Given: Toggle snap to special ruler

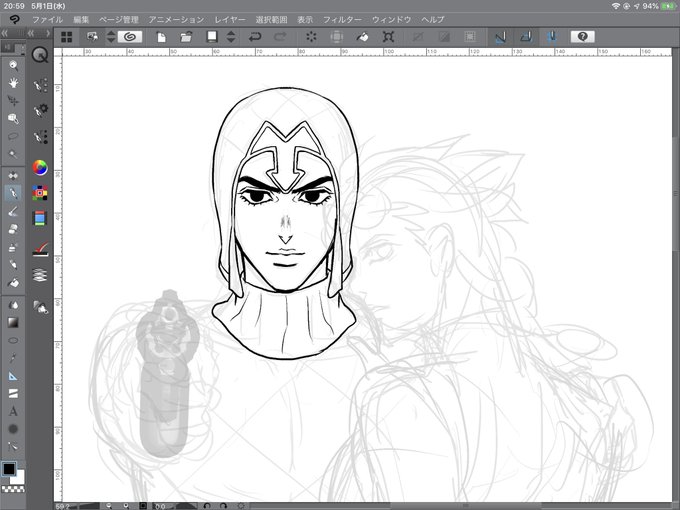Looking at the screenshot, I should pos(526,37).
